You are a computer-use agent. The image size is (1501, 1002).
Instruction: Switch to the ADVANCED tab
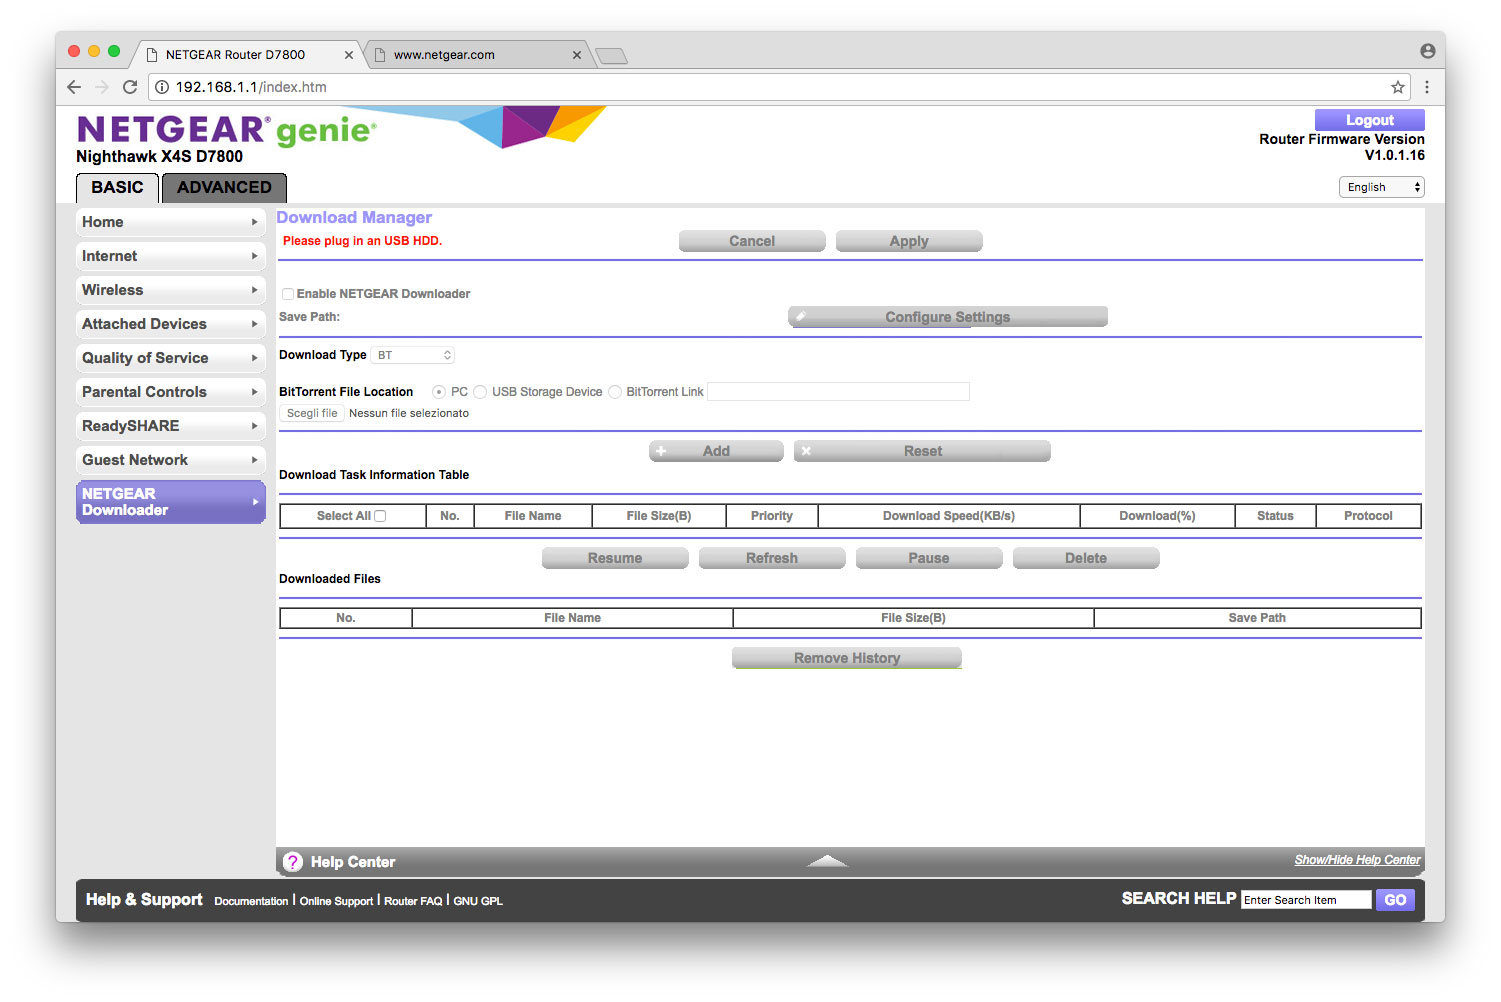[x=224, y=187]
